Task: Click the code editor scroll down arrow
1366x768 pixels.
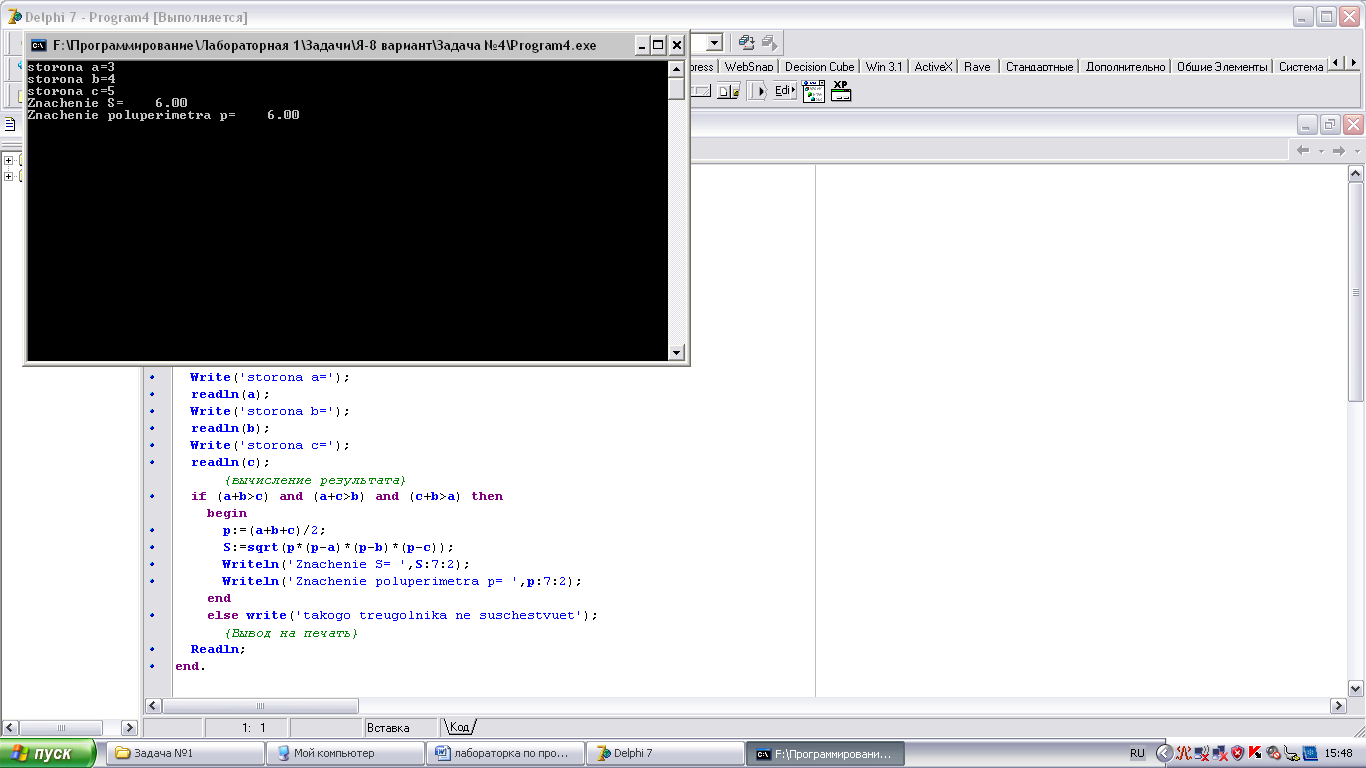Action: pos(1356,688)
